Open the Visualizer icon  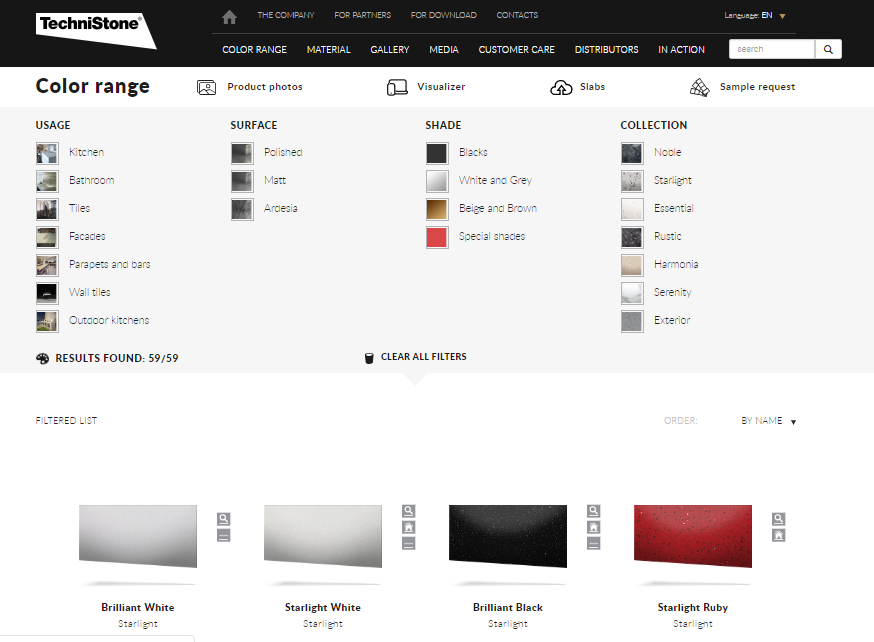click(397, 87)
